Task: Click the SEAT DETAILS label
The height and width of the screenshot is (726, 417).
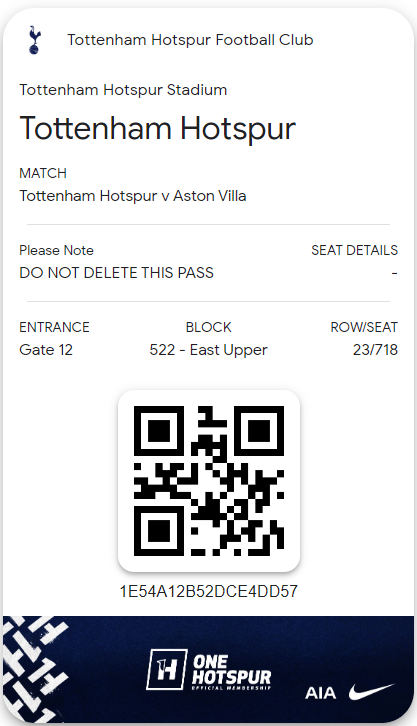Action: coord(354,250)
